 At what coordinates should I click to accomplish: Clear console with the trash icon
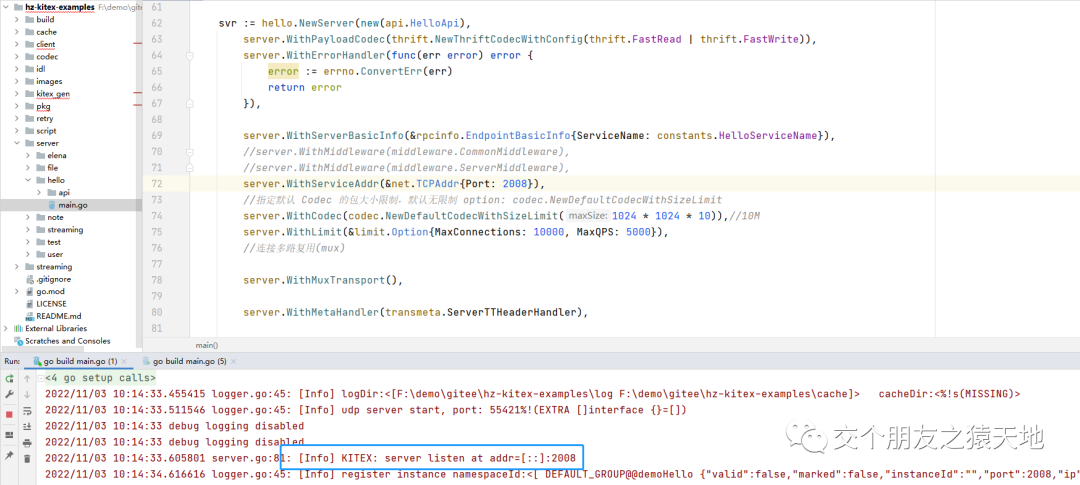point(27,458)
